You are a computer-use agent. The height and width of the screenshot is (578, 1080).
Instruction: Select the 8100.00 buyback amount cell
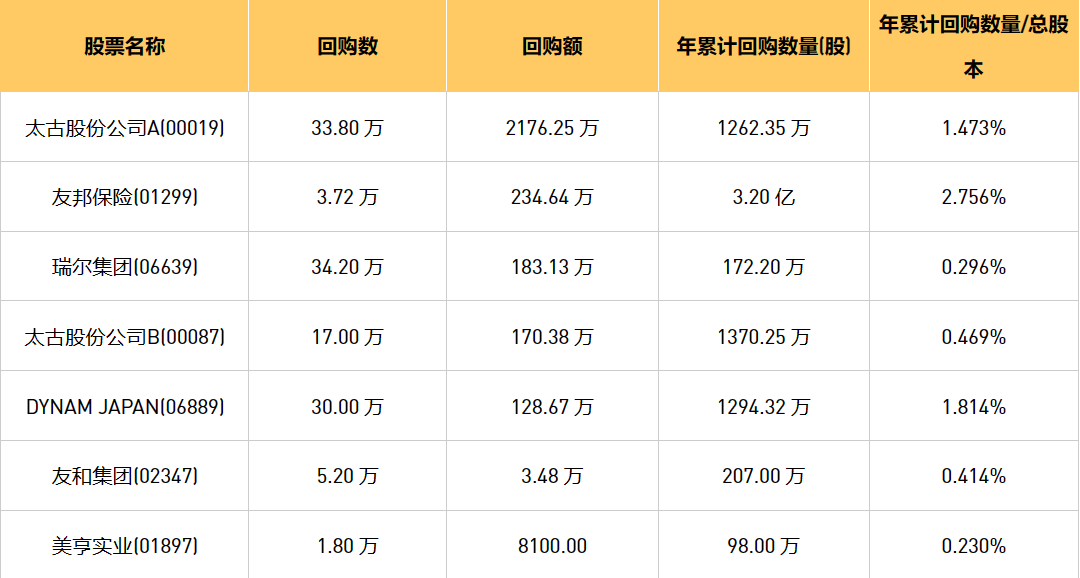click(552, 546)
